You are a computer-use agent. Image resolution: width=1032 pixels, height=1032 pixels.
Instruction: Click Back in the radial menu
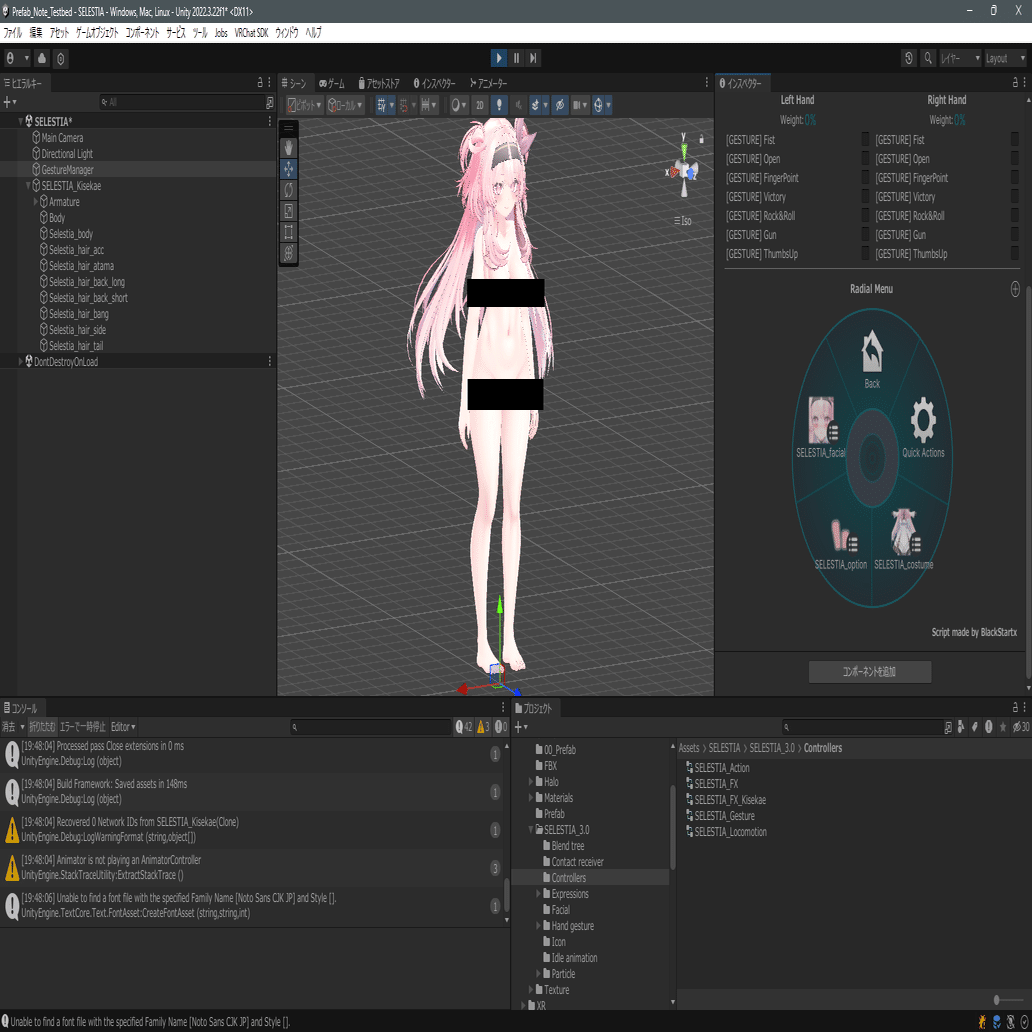pos(872,359)
